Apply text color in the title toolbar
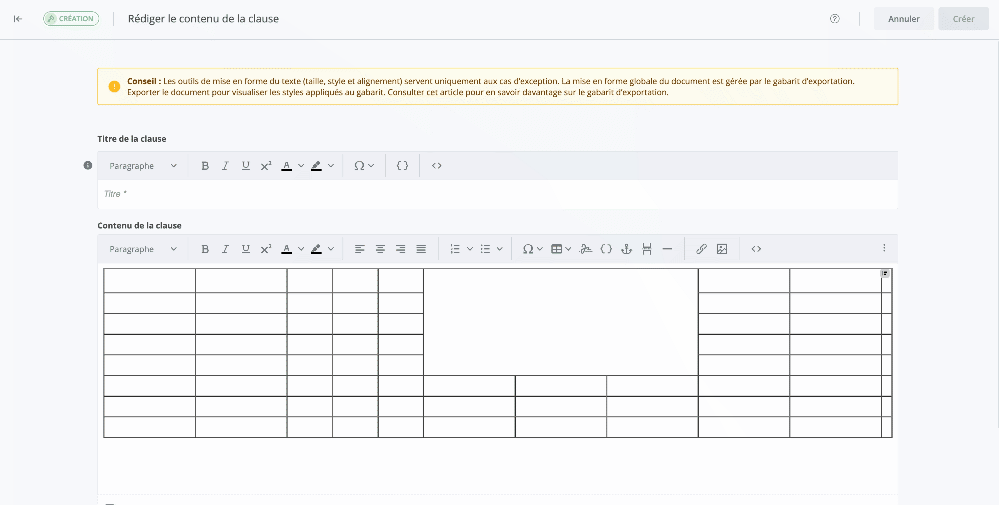 click(287, 166)
